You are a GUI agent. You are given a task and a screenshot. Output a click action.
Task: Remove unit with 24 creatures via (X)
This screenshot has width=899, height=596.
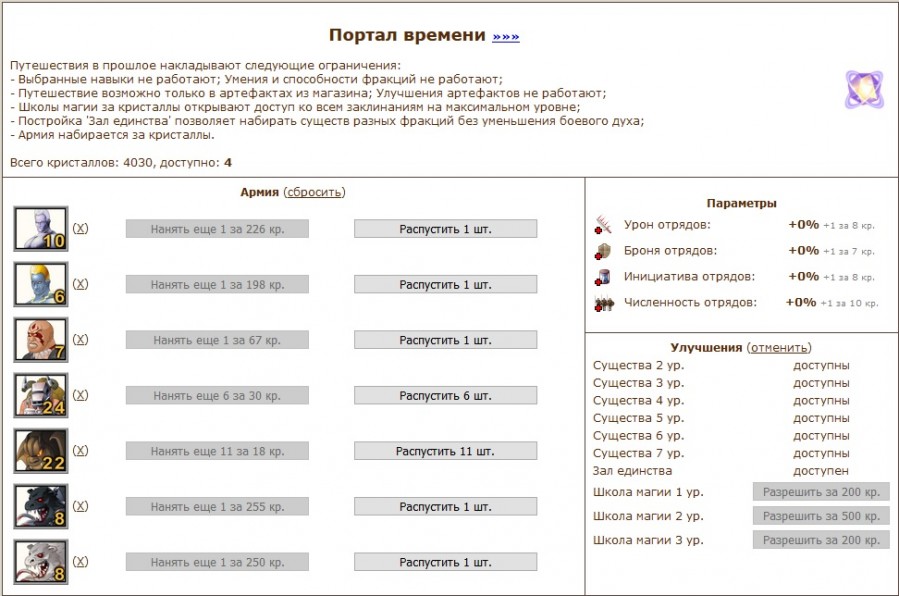click(80, 395)
